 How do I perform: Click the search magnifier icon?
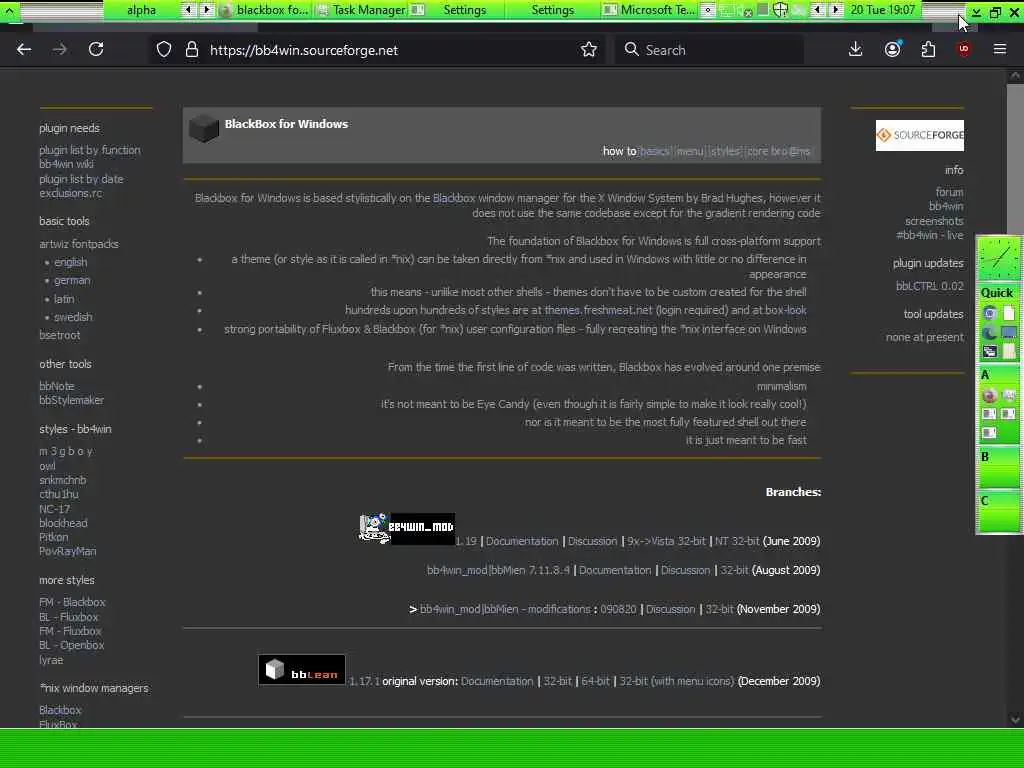(631, 50)
